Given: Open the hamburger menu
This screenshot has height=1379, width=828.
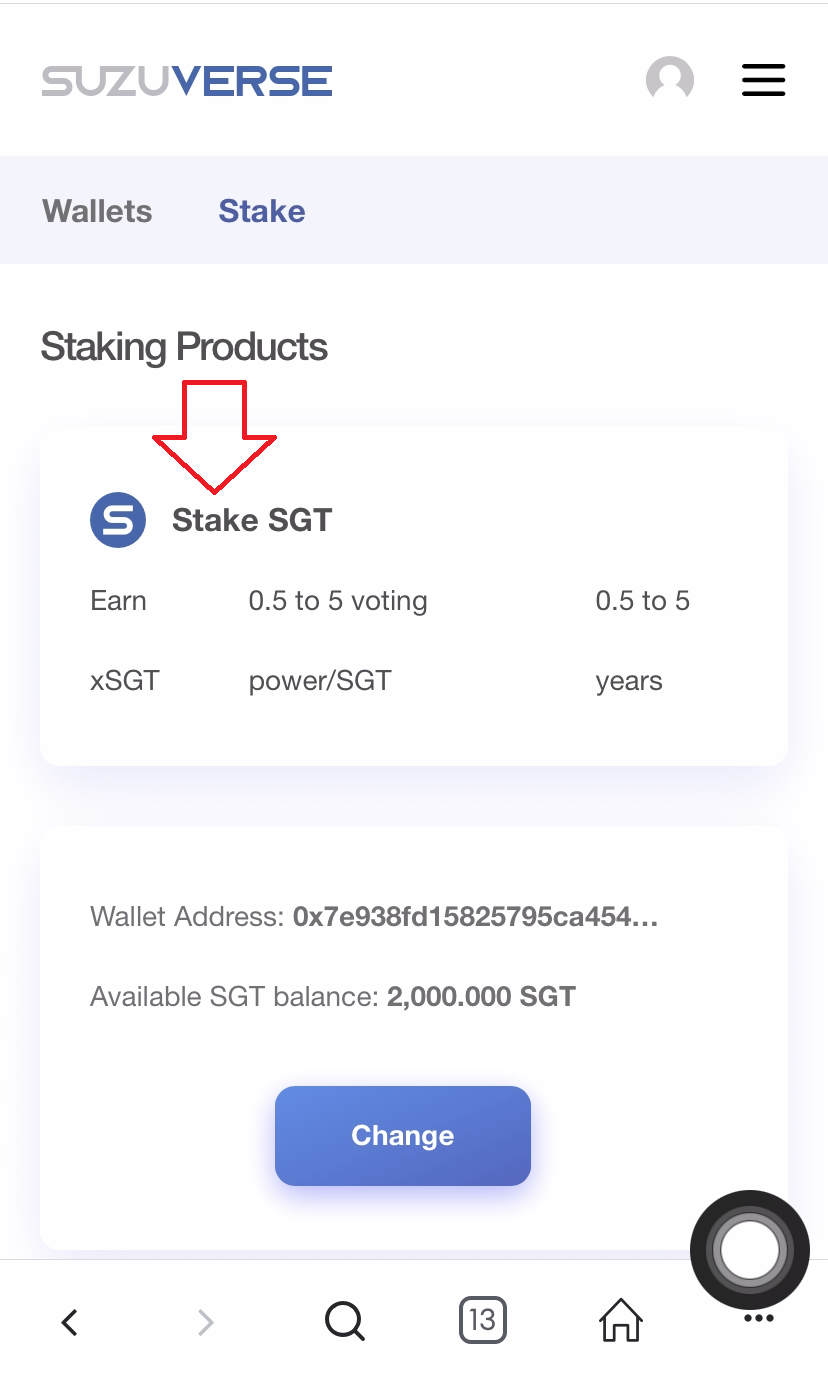Looking at the screenshot, I should (x=763, y=80).
